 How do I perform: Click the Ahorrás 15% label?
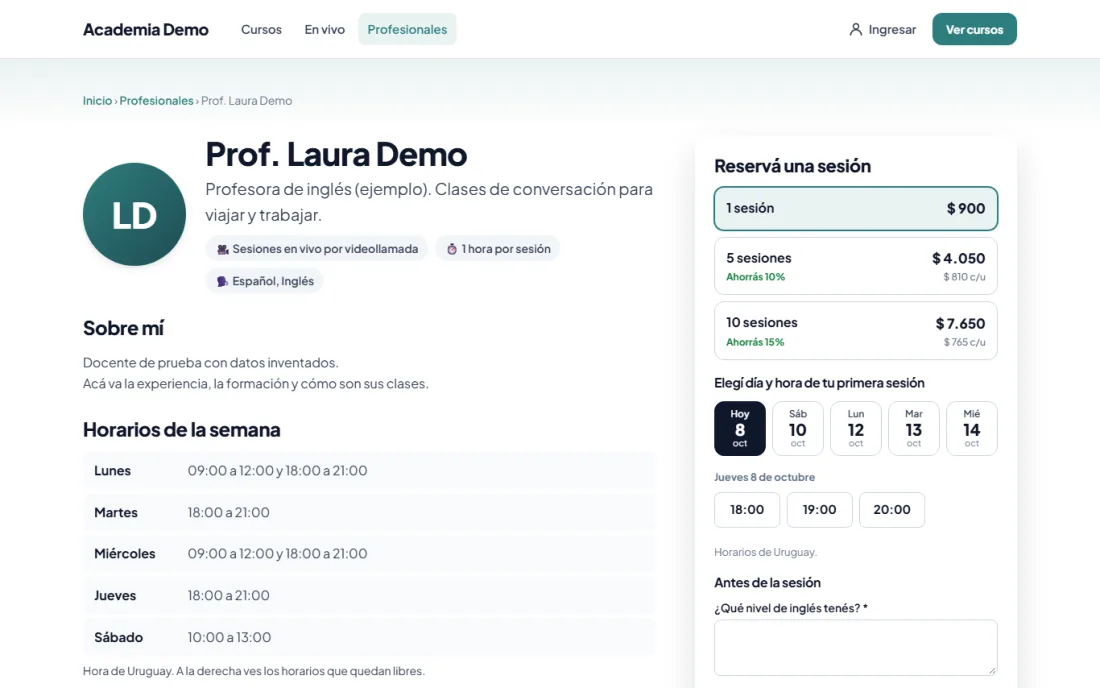[x=755, y=342]
